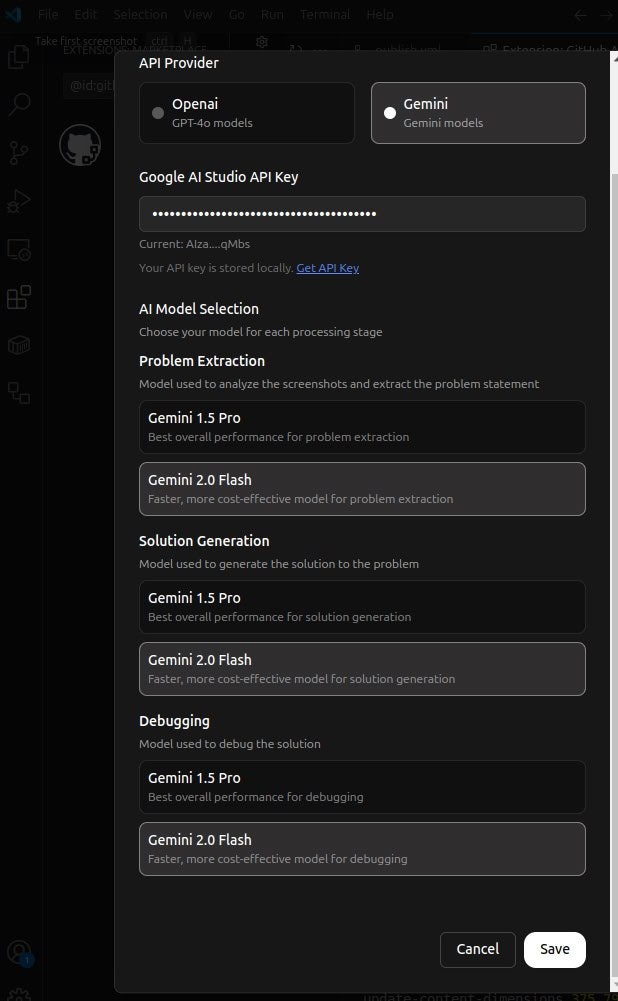Click the Cancel button
Image resolution: width=618 pixels, height=1001 pixels.
pyautogui.click(x=478, y=949)
